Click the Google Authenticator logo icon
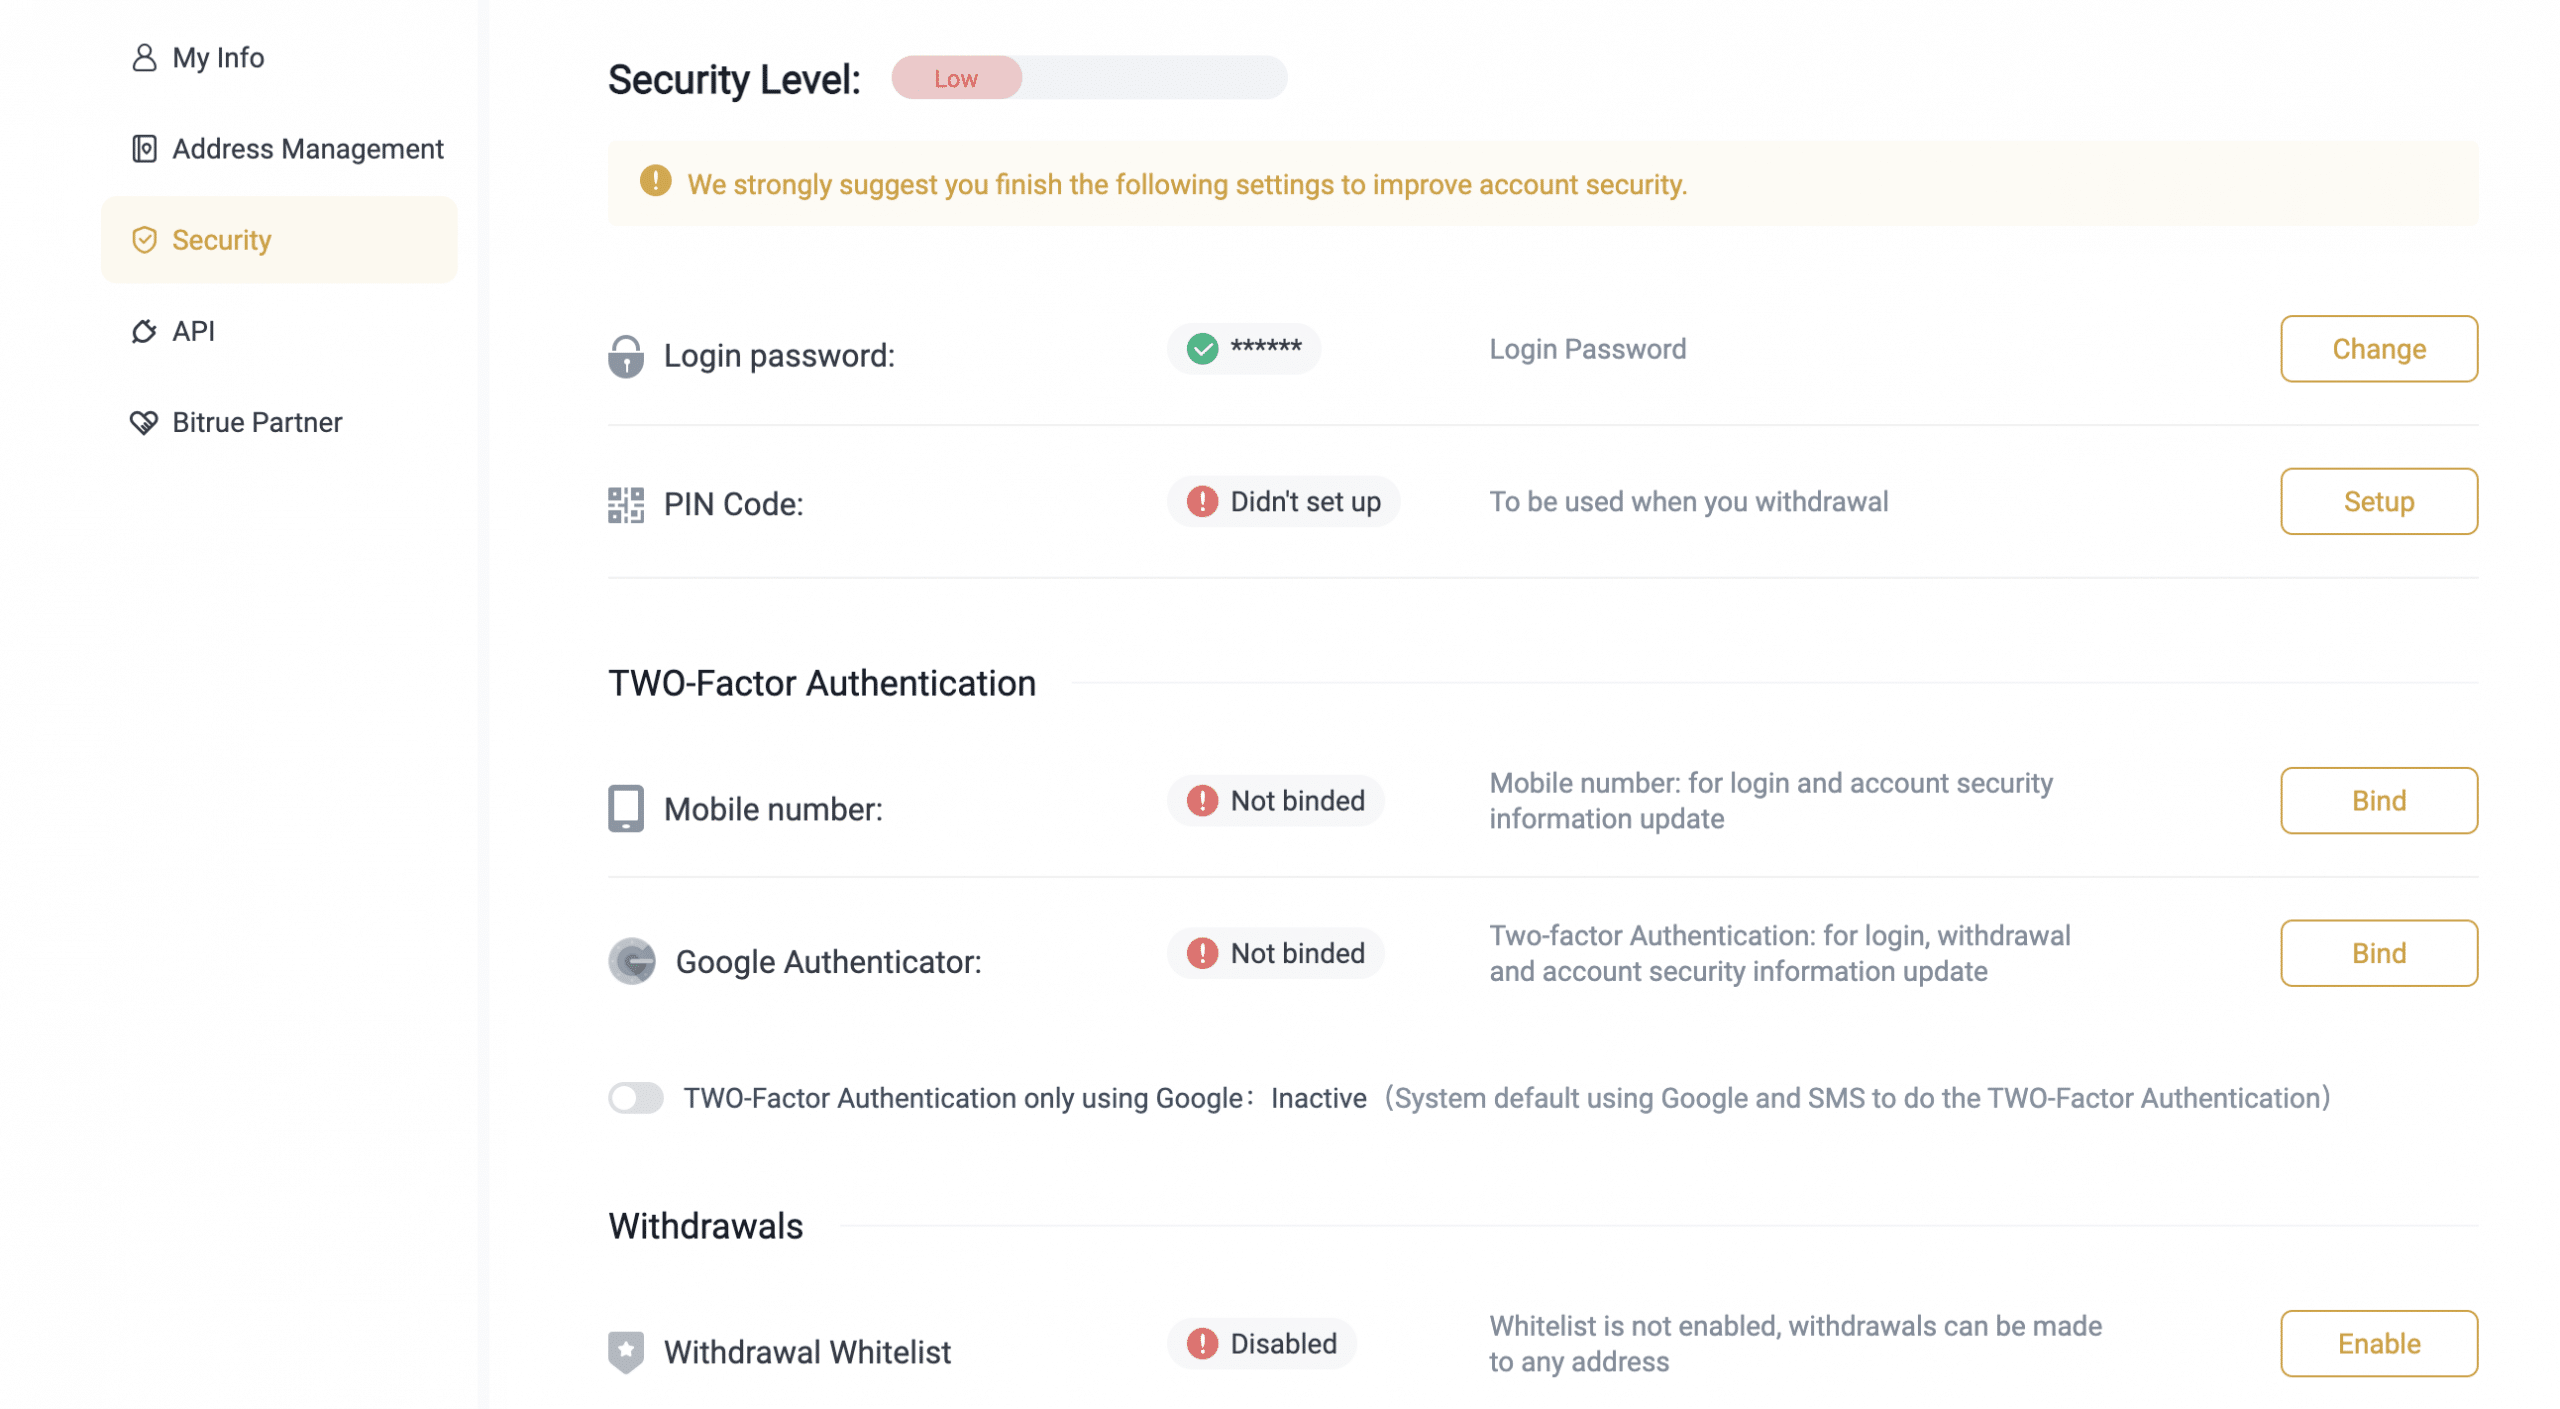The height and width of the screenshot is (1409, 2560). [632, 961]
